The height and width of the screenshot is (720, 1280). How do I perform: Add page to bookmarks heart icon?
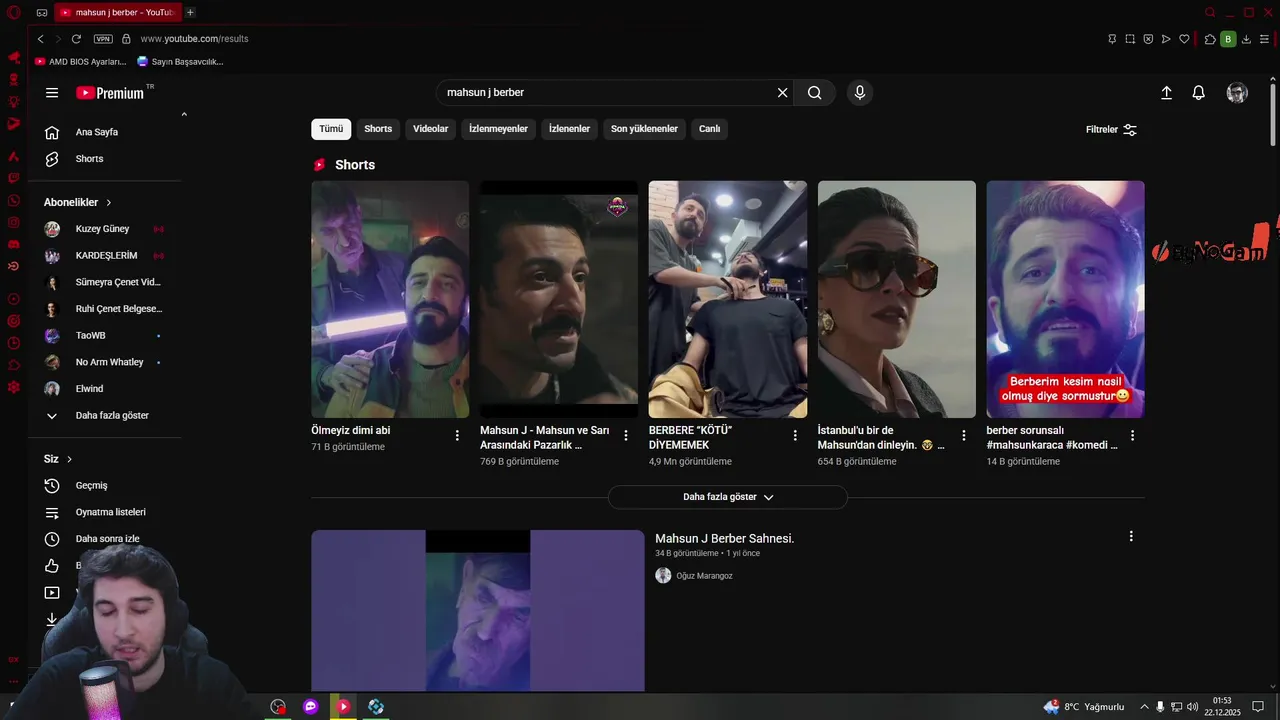tap(1184, 39)
